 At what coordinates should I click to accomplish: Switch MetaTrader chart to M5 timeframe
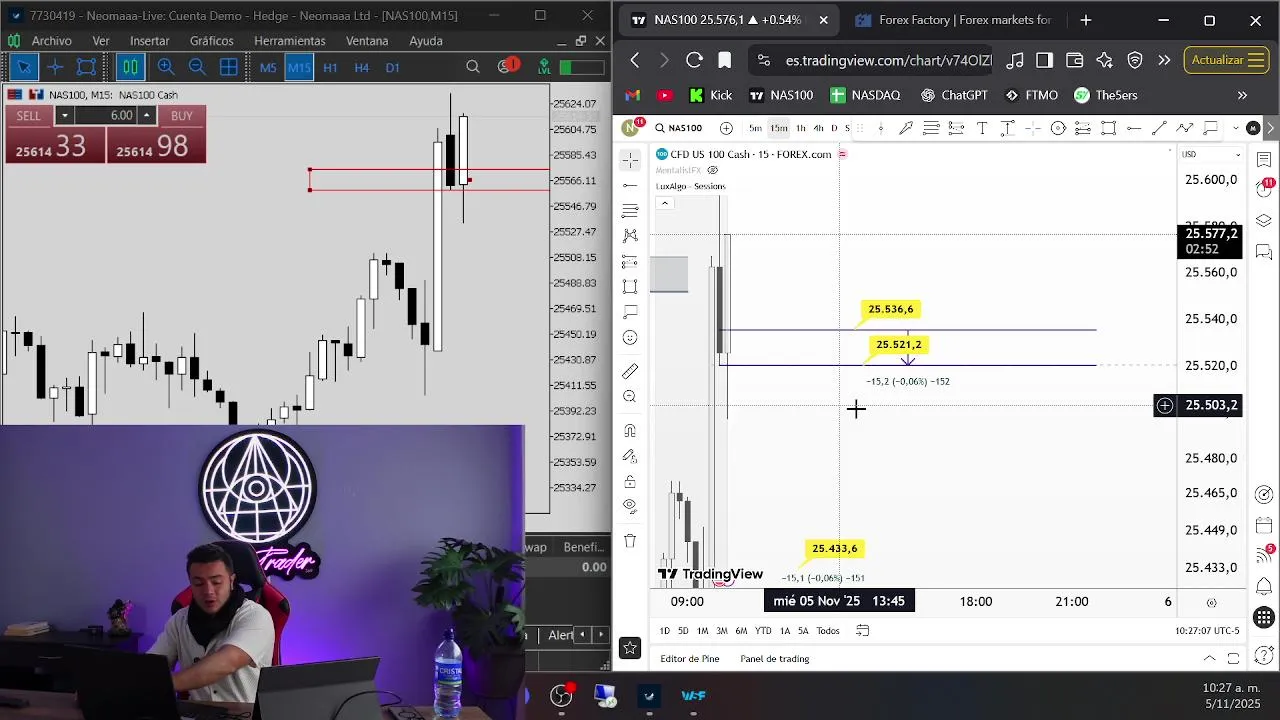tap(268, 67)
